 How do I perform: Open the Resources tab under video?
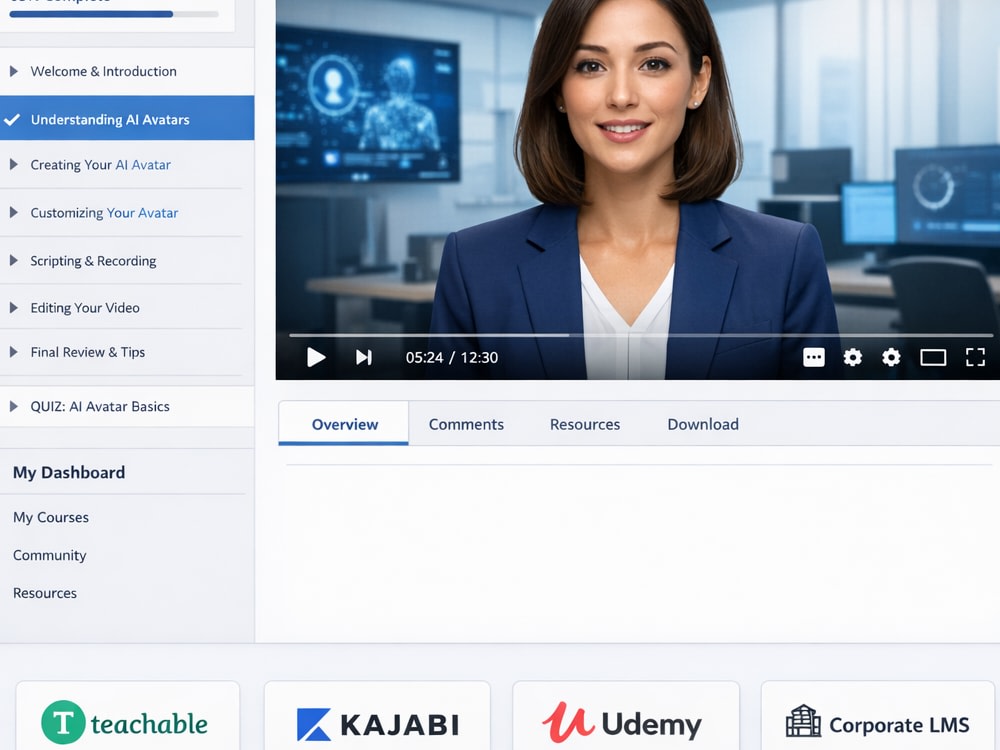585,424
